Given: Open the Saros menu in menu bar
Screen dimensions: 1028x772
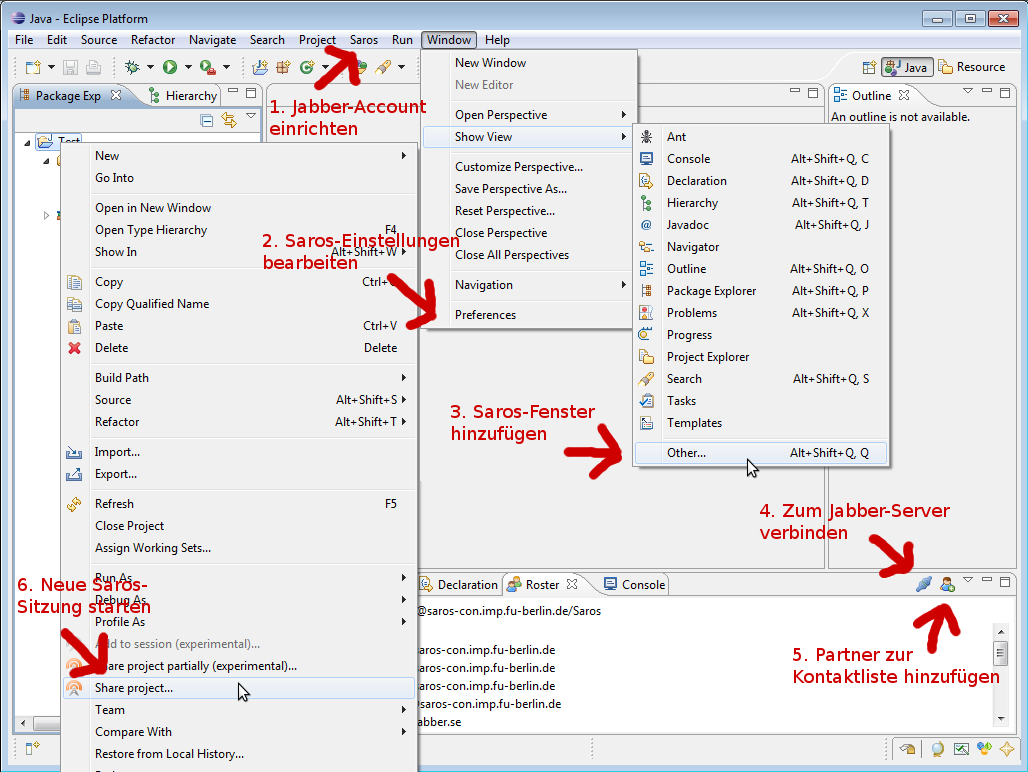Looking at the screenshot, I should point(364,40).
